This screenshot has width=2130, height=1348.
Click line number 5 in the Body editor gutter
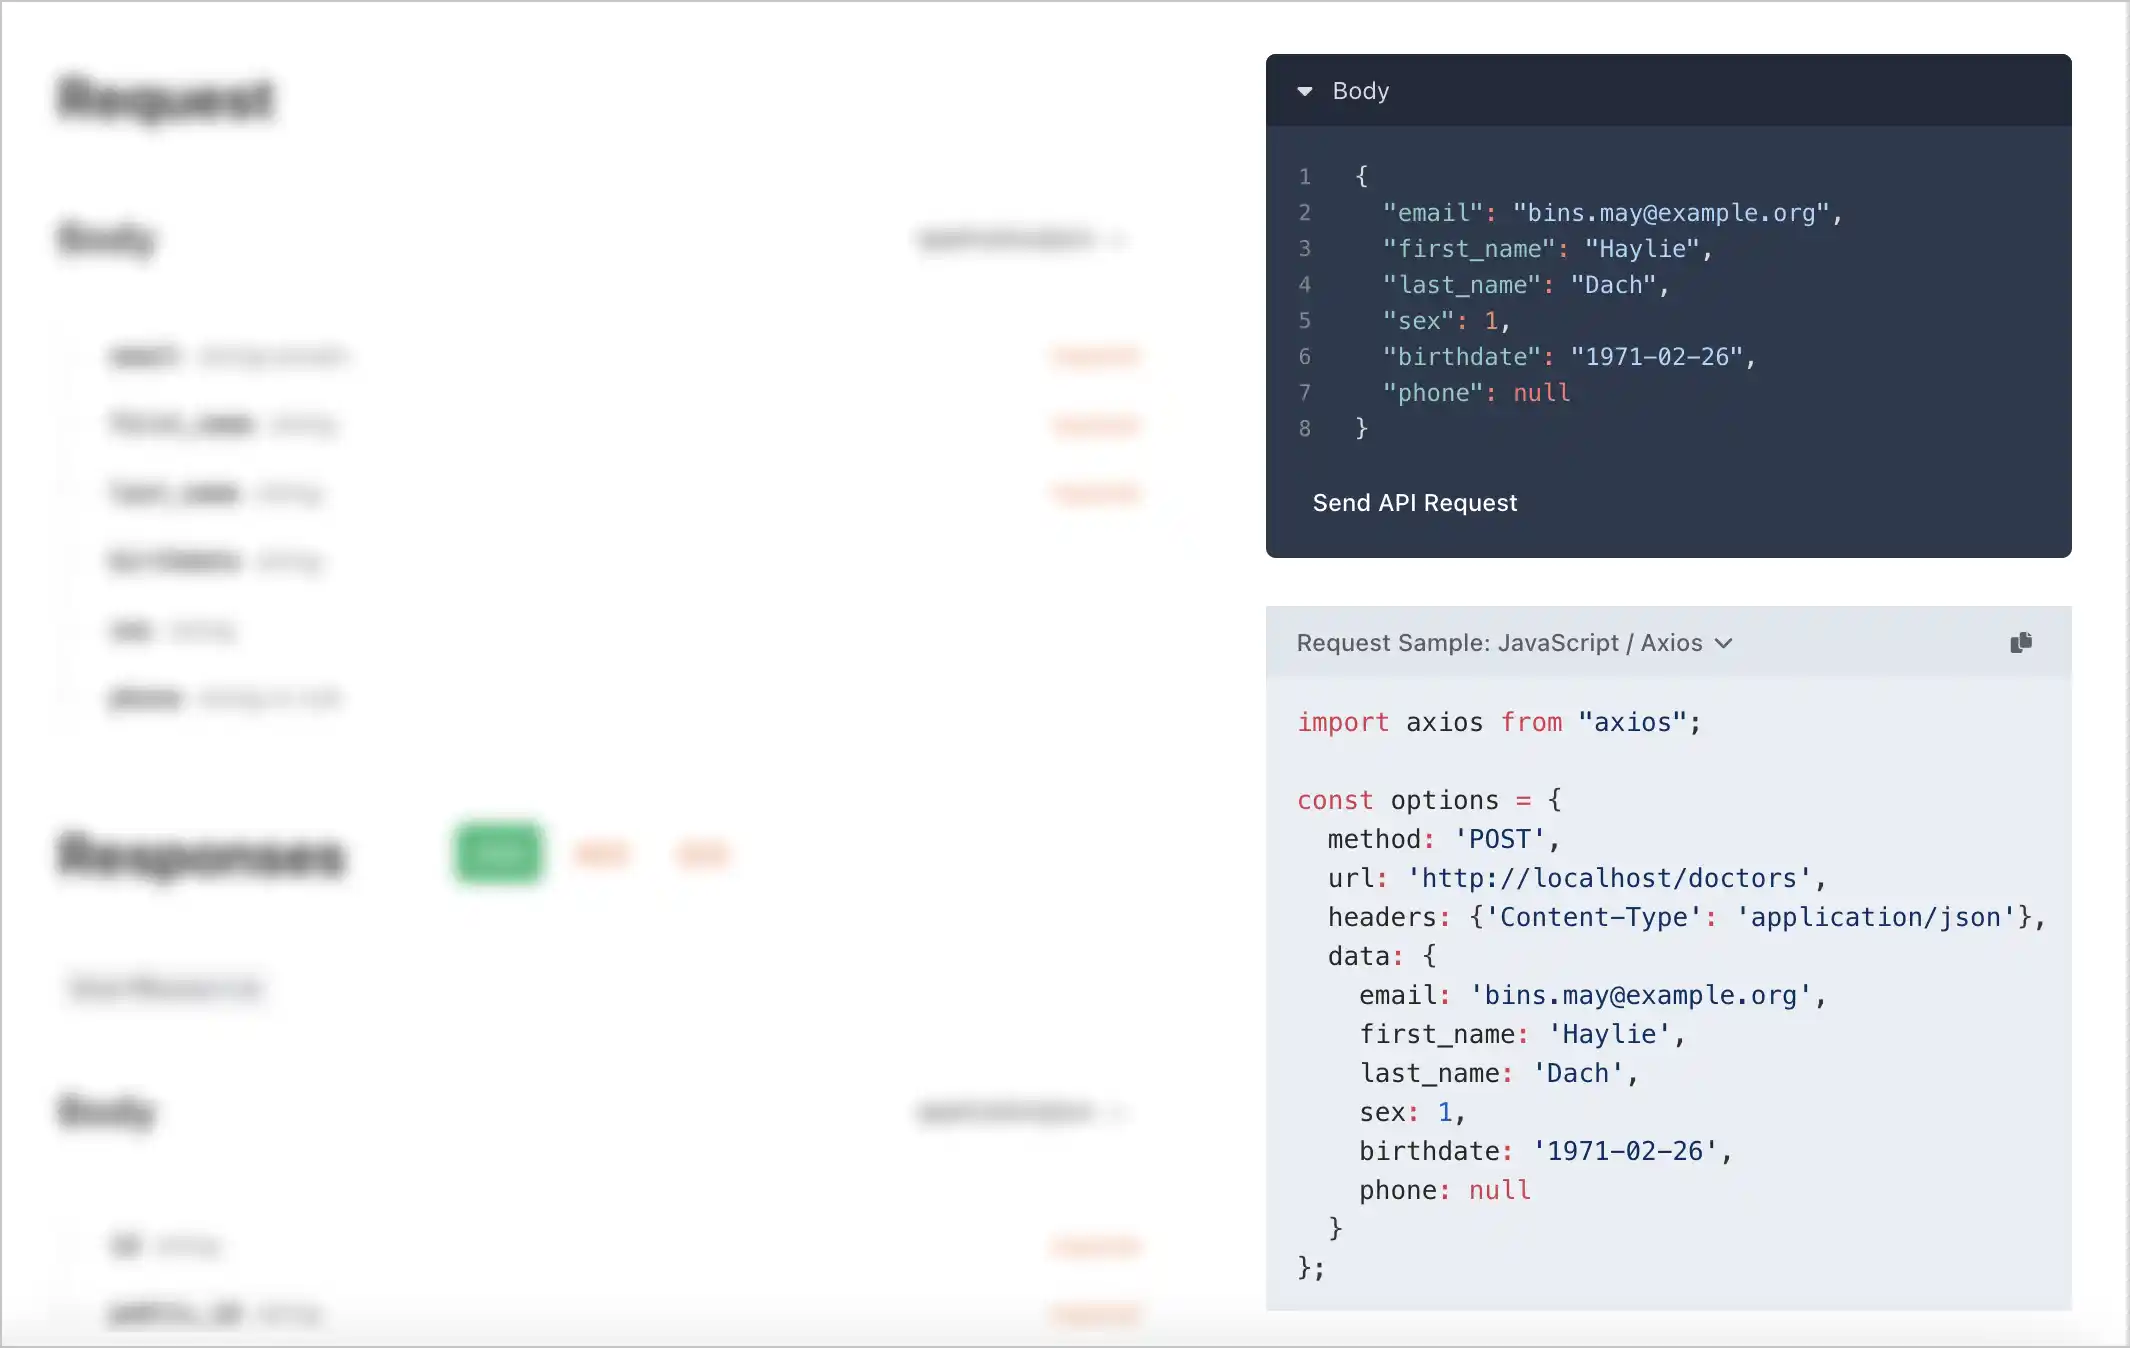pyautogui.click(x=1304, y=320)
